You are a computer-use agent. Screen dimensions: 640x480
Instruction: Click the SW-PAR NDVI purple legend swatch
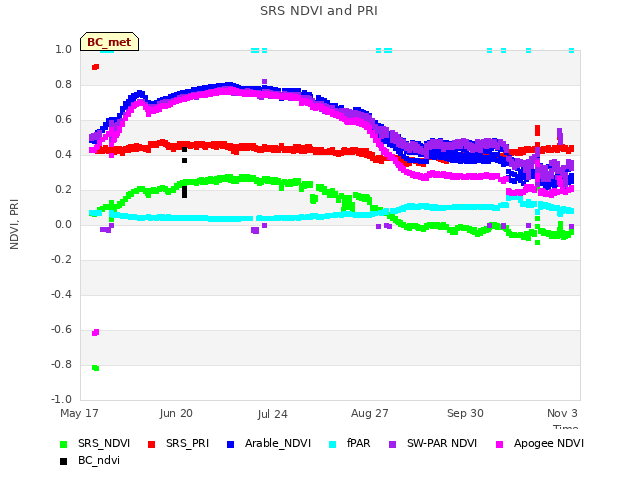(x=392, y=444)
